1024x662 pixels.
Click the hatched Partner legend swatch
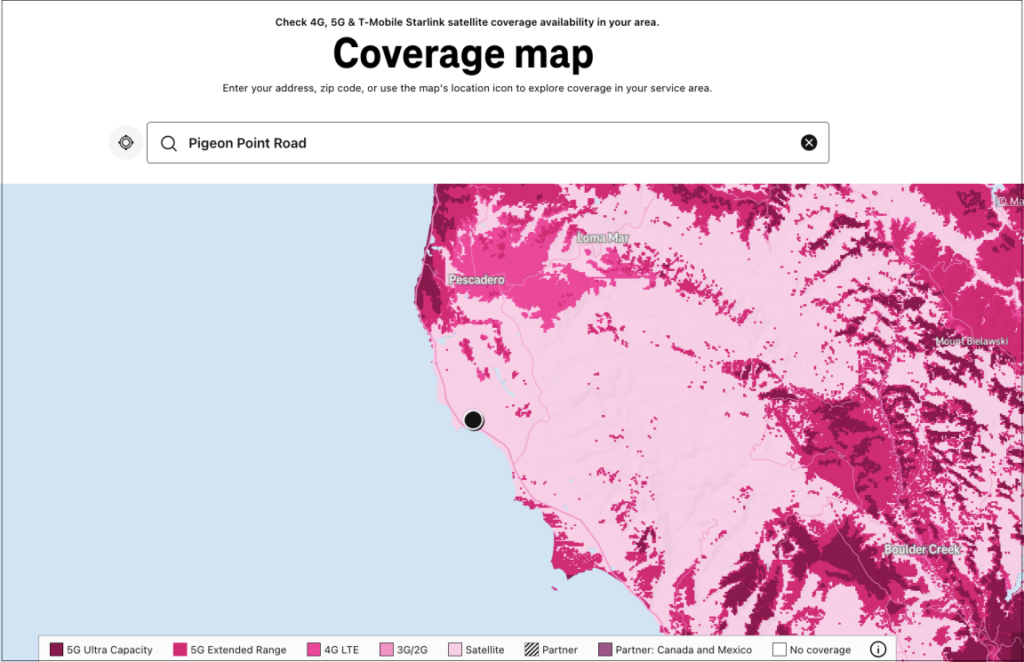(532, 650)
